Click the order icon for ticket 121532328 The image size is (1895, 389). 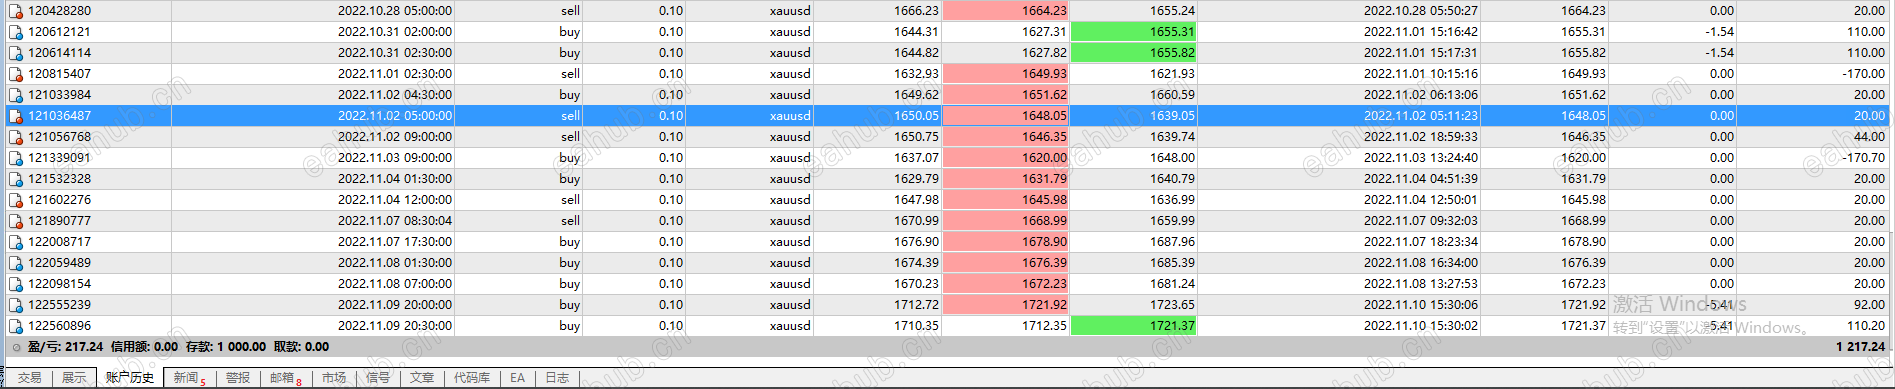15,179
